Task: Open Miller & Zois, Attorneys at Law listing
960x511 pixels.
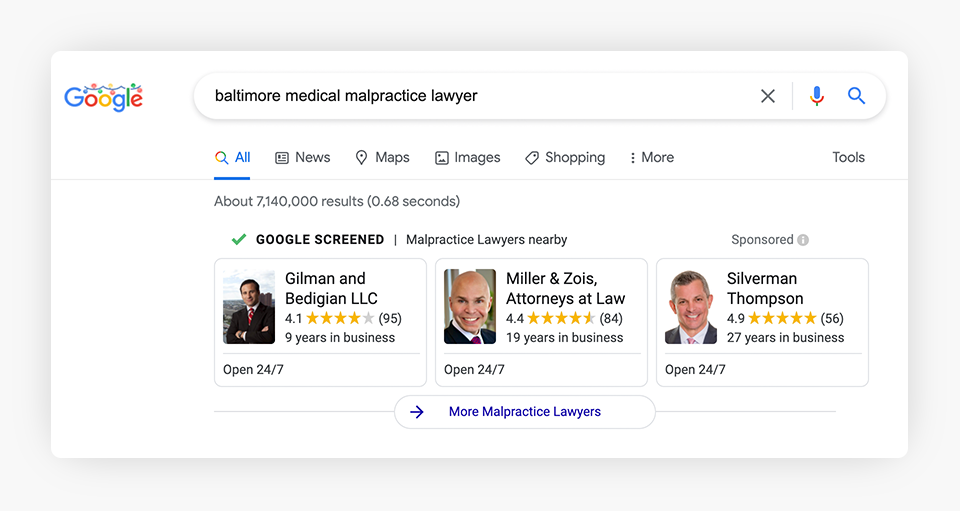Action: 565,288
